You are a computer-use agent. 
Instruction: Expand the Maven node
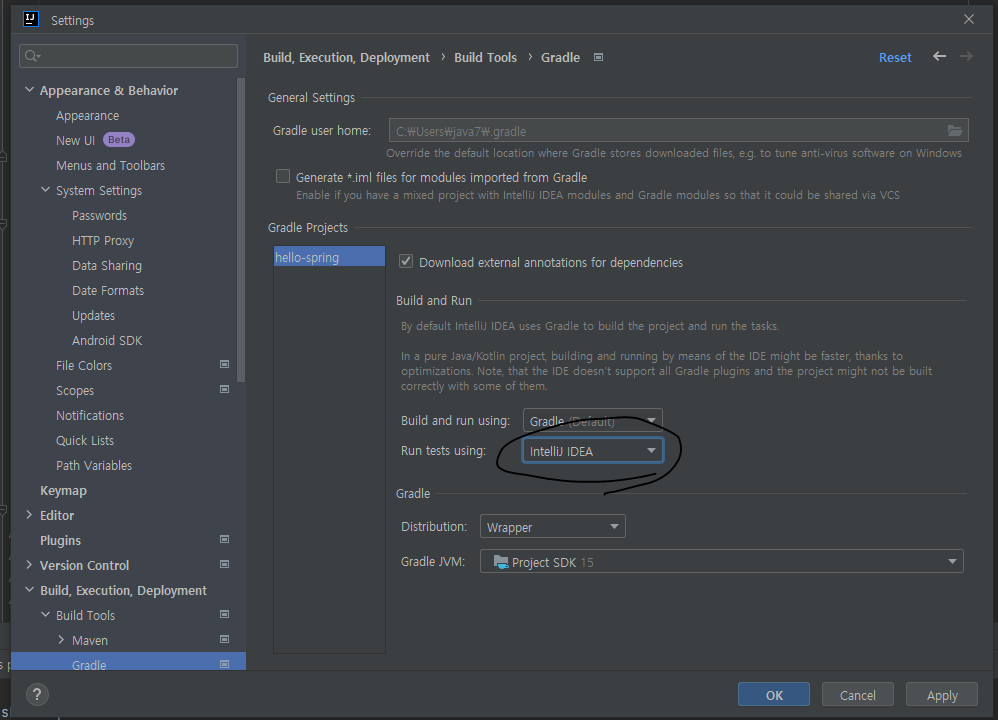[61, 640]
